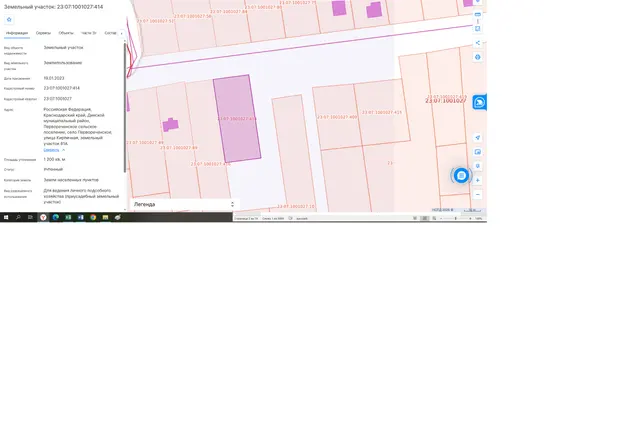The width and height of the screenshot is (640, 430).
Task: Click cadastral number value 23:07:1001027:414
Action: coord(62,88)
